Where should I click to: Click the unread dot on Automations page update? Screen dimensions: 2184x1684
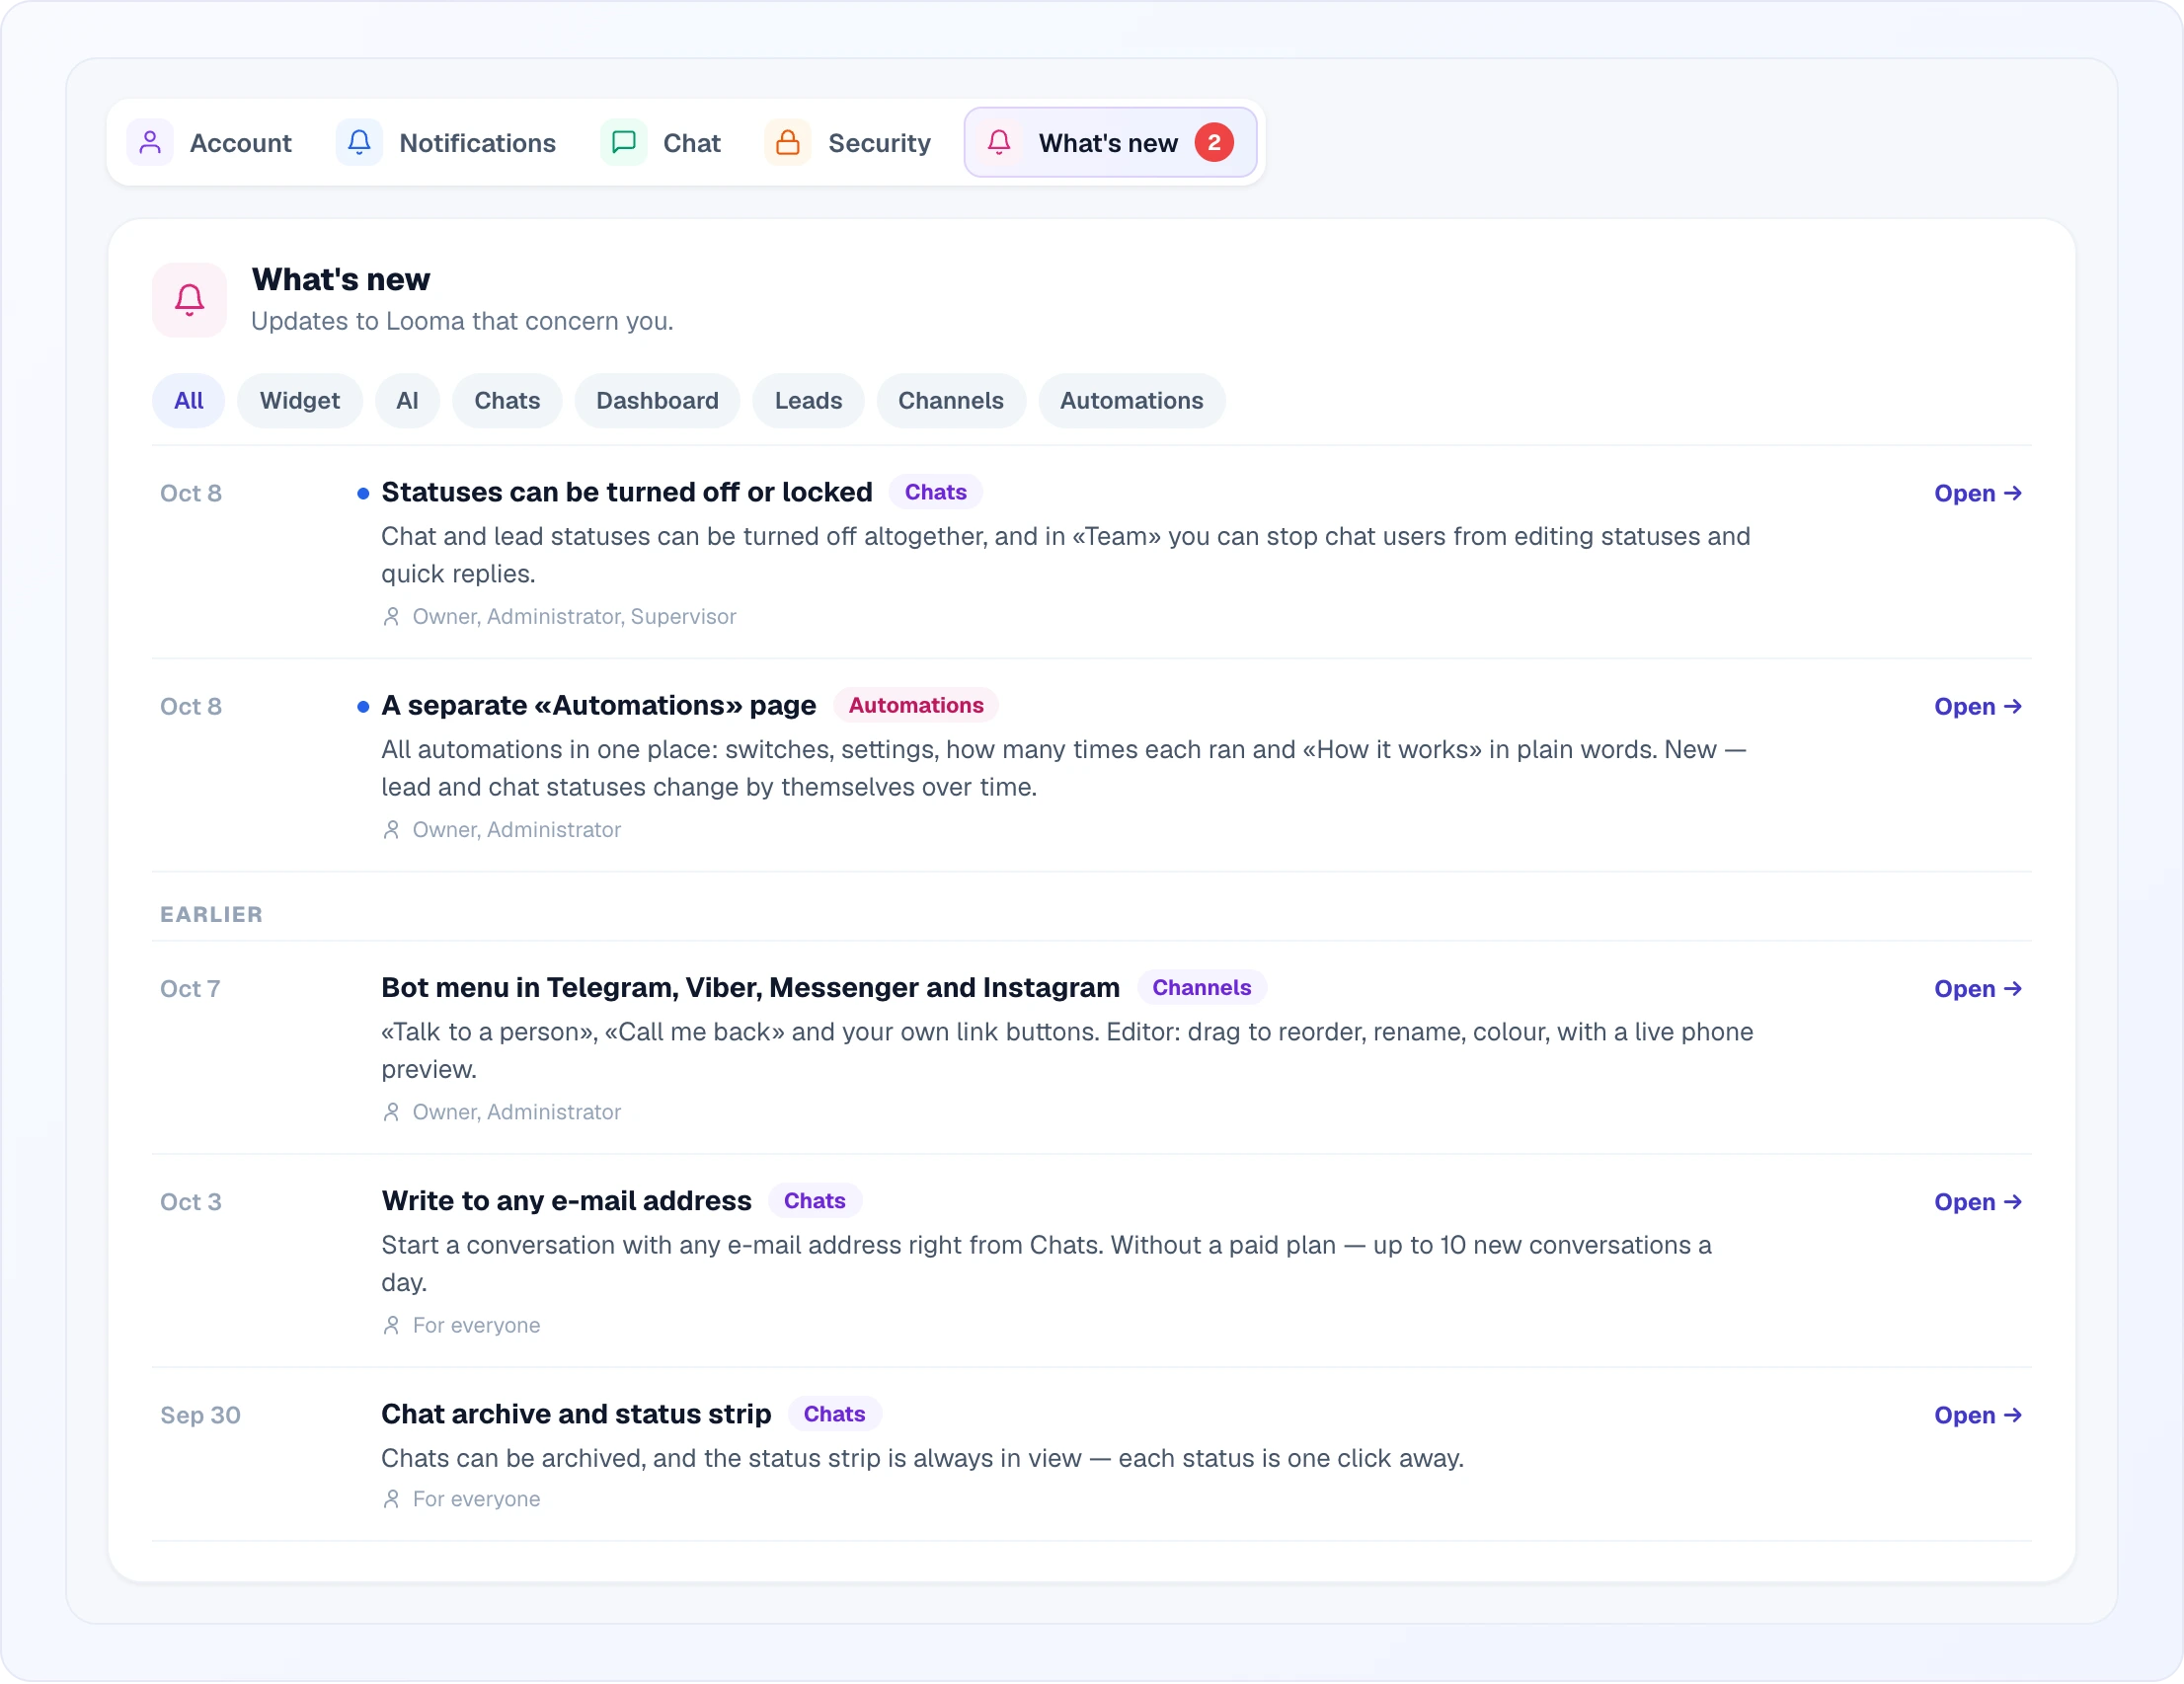coord(363,707)
